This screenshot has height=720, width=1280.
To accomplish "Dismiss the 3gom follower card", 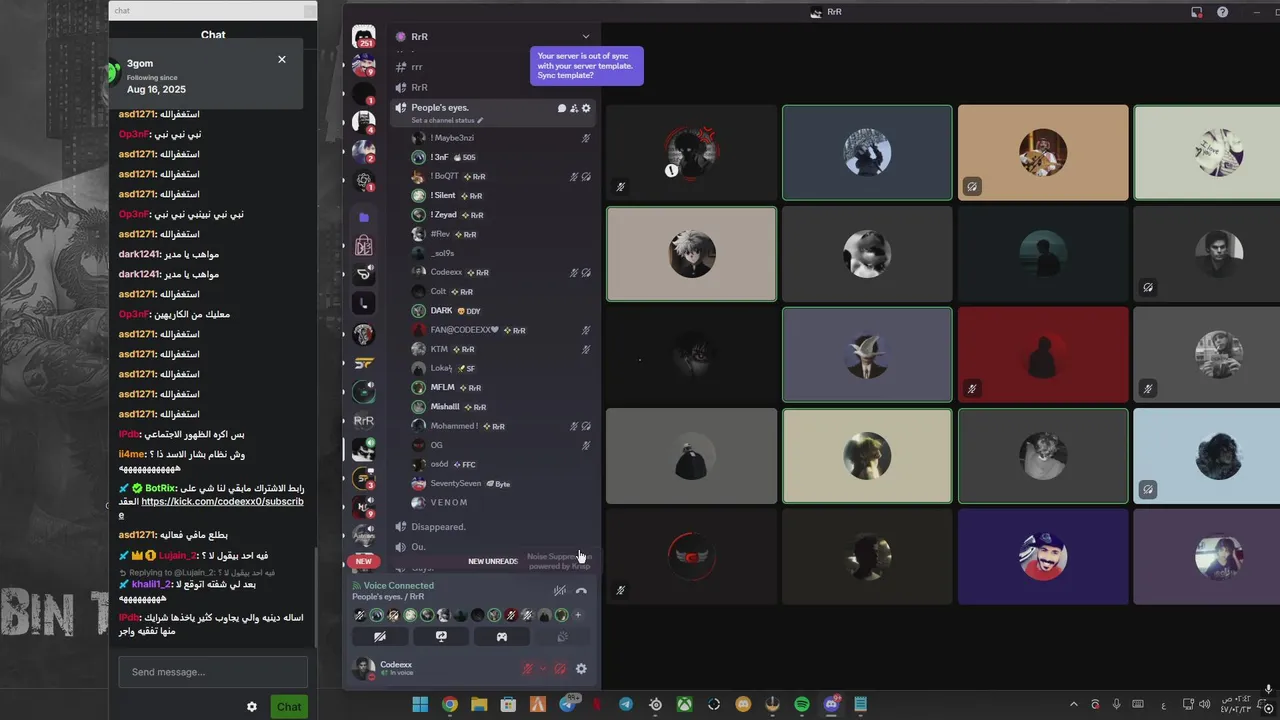I will click(x=282, y=59).
